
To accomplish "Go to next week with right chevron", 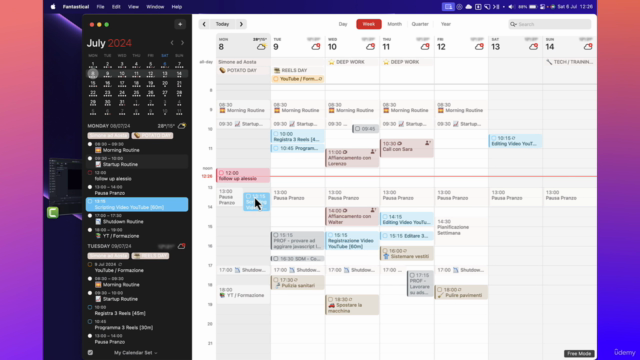I will coord(241,24).
